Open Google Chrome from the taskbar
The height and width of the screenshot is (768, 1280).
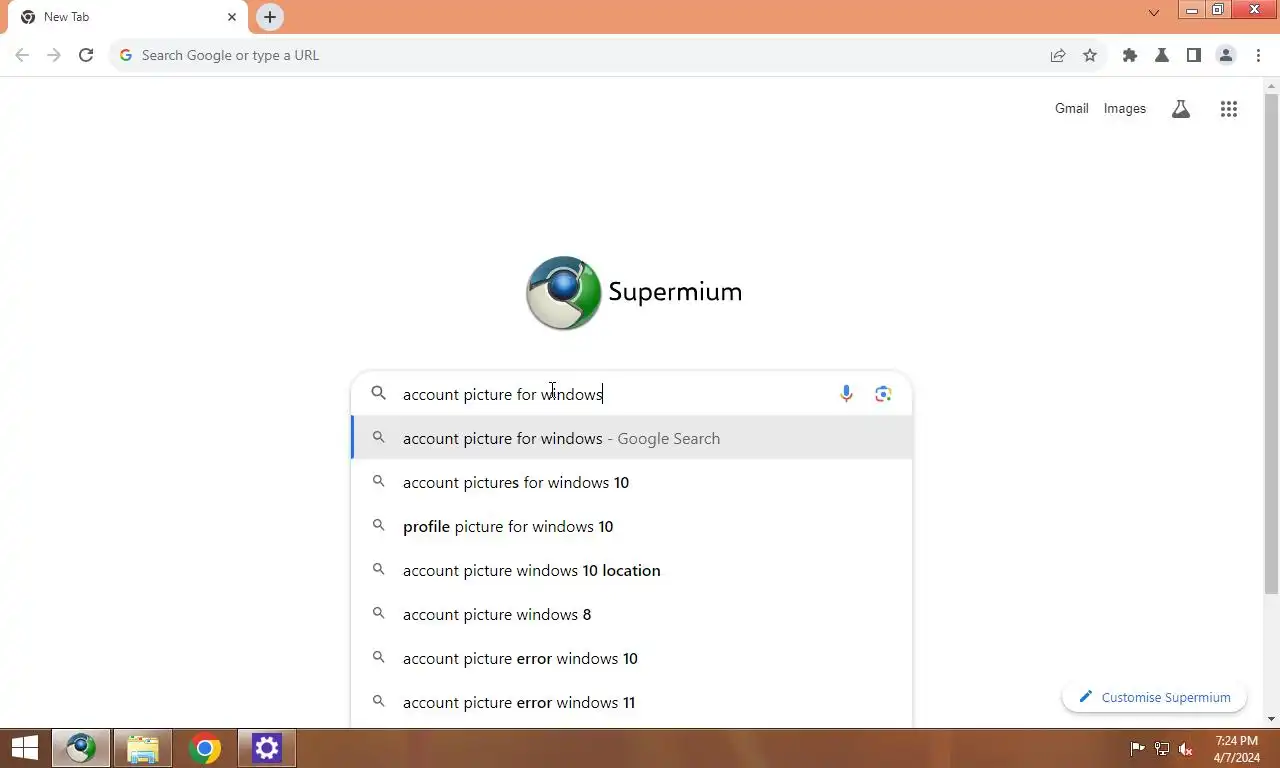(205, 748)
